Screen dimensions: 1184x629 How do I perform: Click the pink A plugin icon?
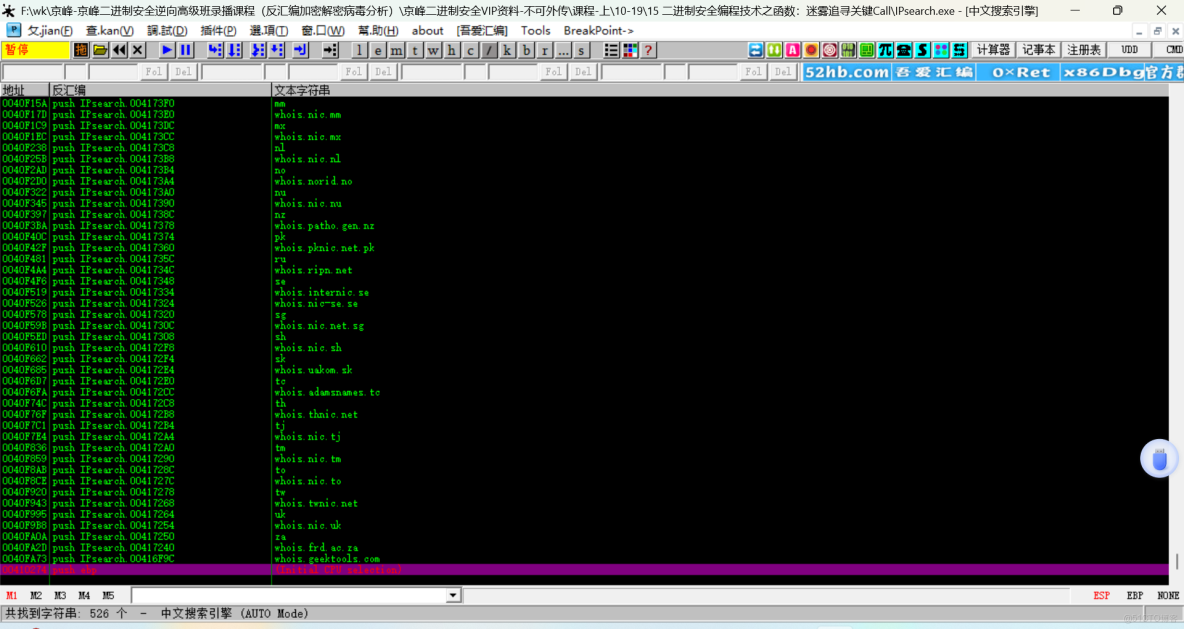(793, 51)
